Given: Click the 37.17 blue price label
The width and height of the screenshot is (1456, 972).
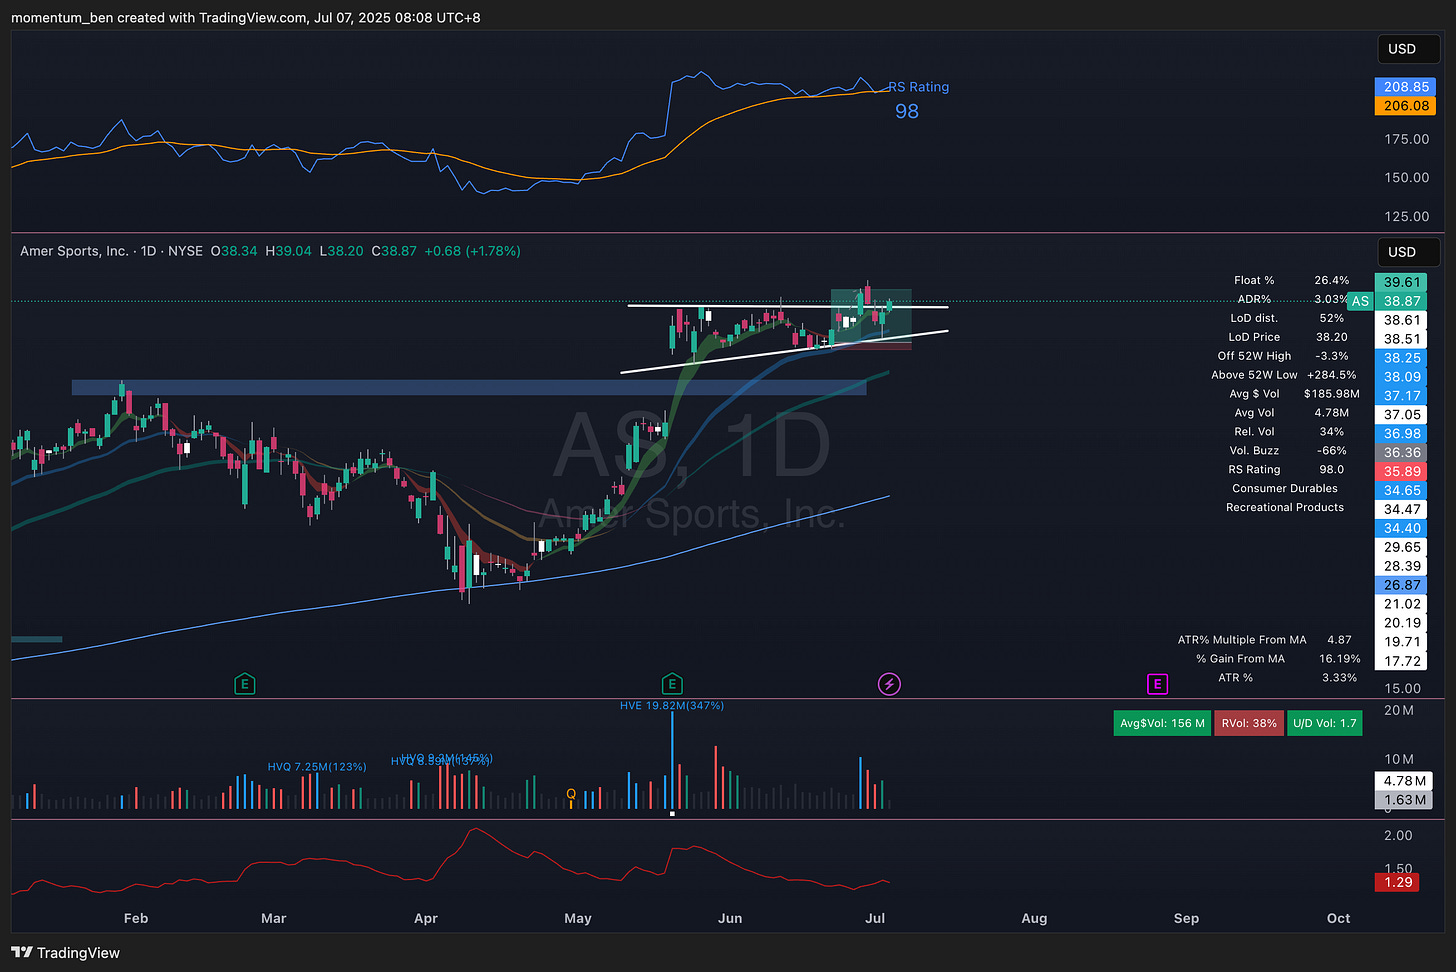Looking at the screenshot, I should pyautogui.click(x=1402, y=396).
